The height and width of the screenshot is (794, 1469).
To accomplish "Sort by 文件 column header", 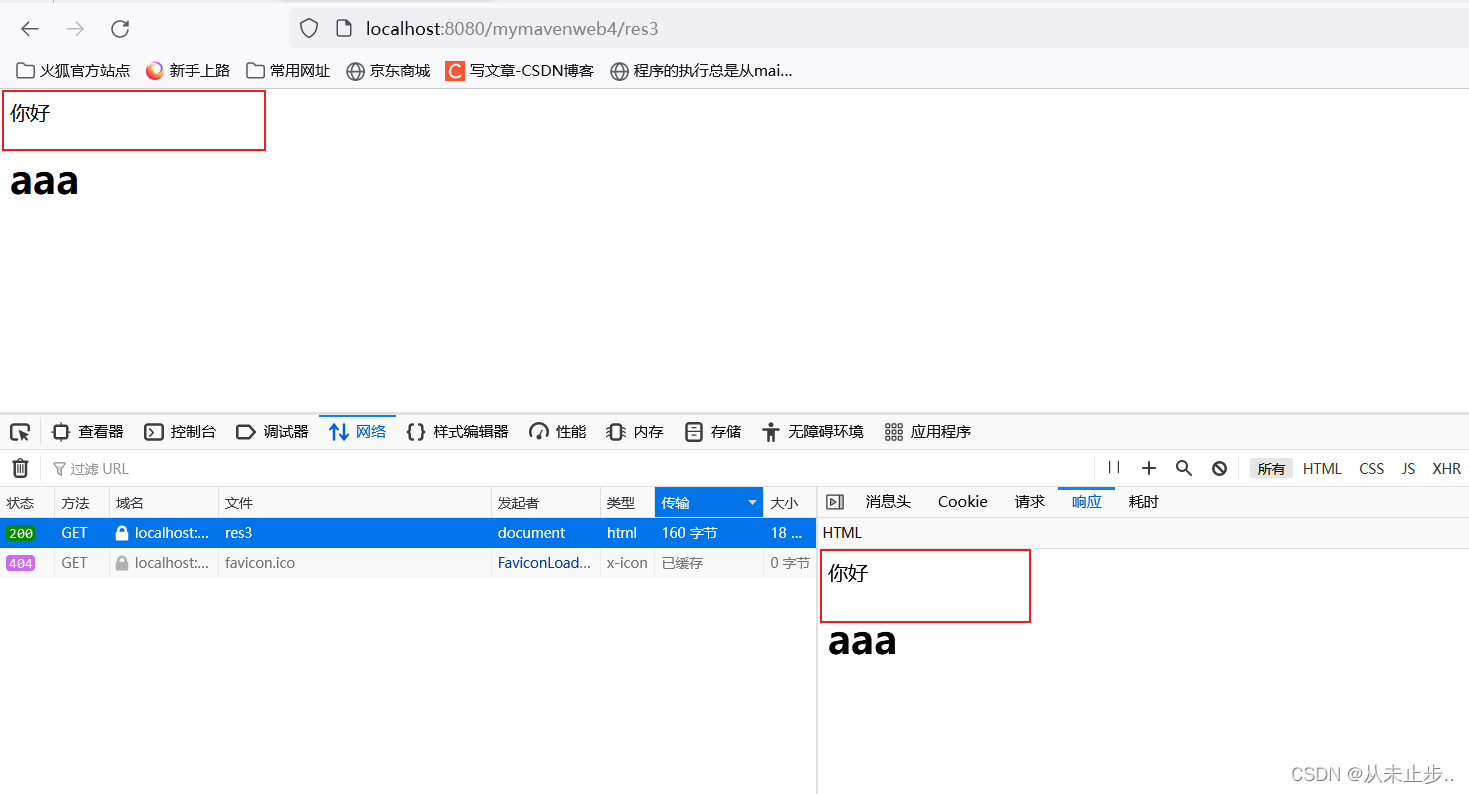I will click(355, 503).
